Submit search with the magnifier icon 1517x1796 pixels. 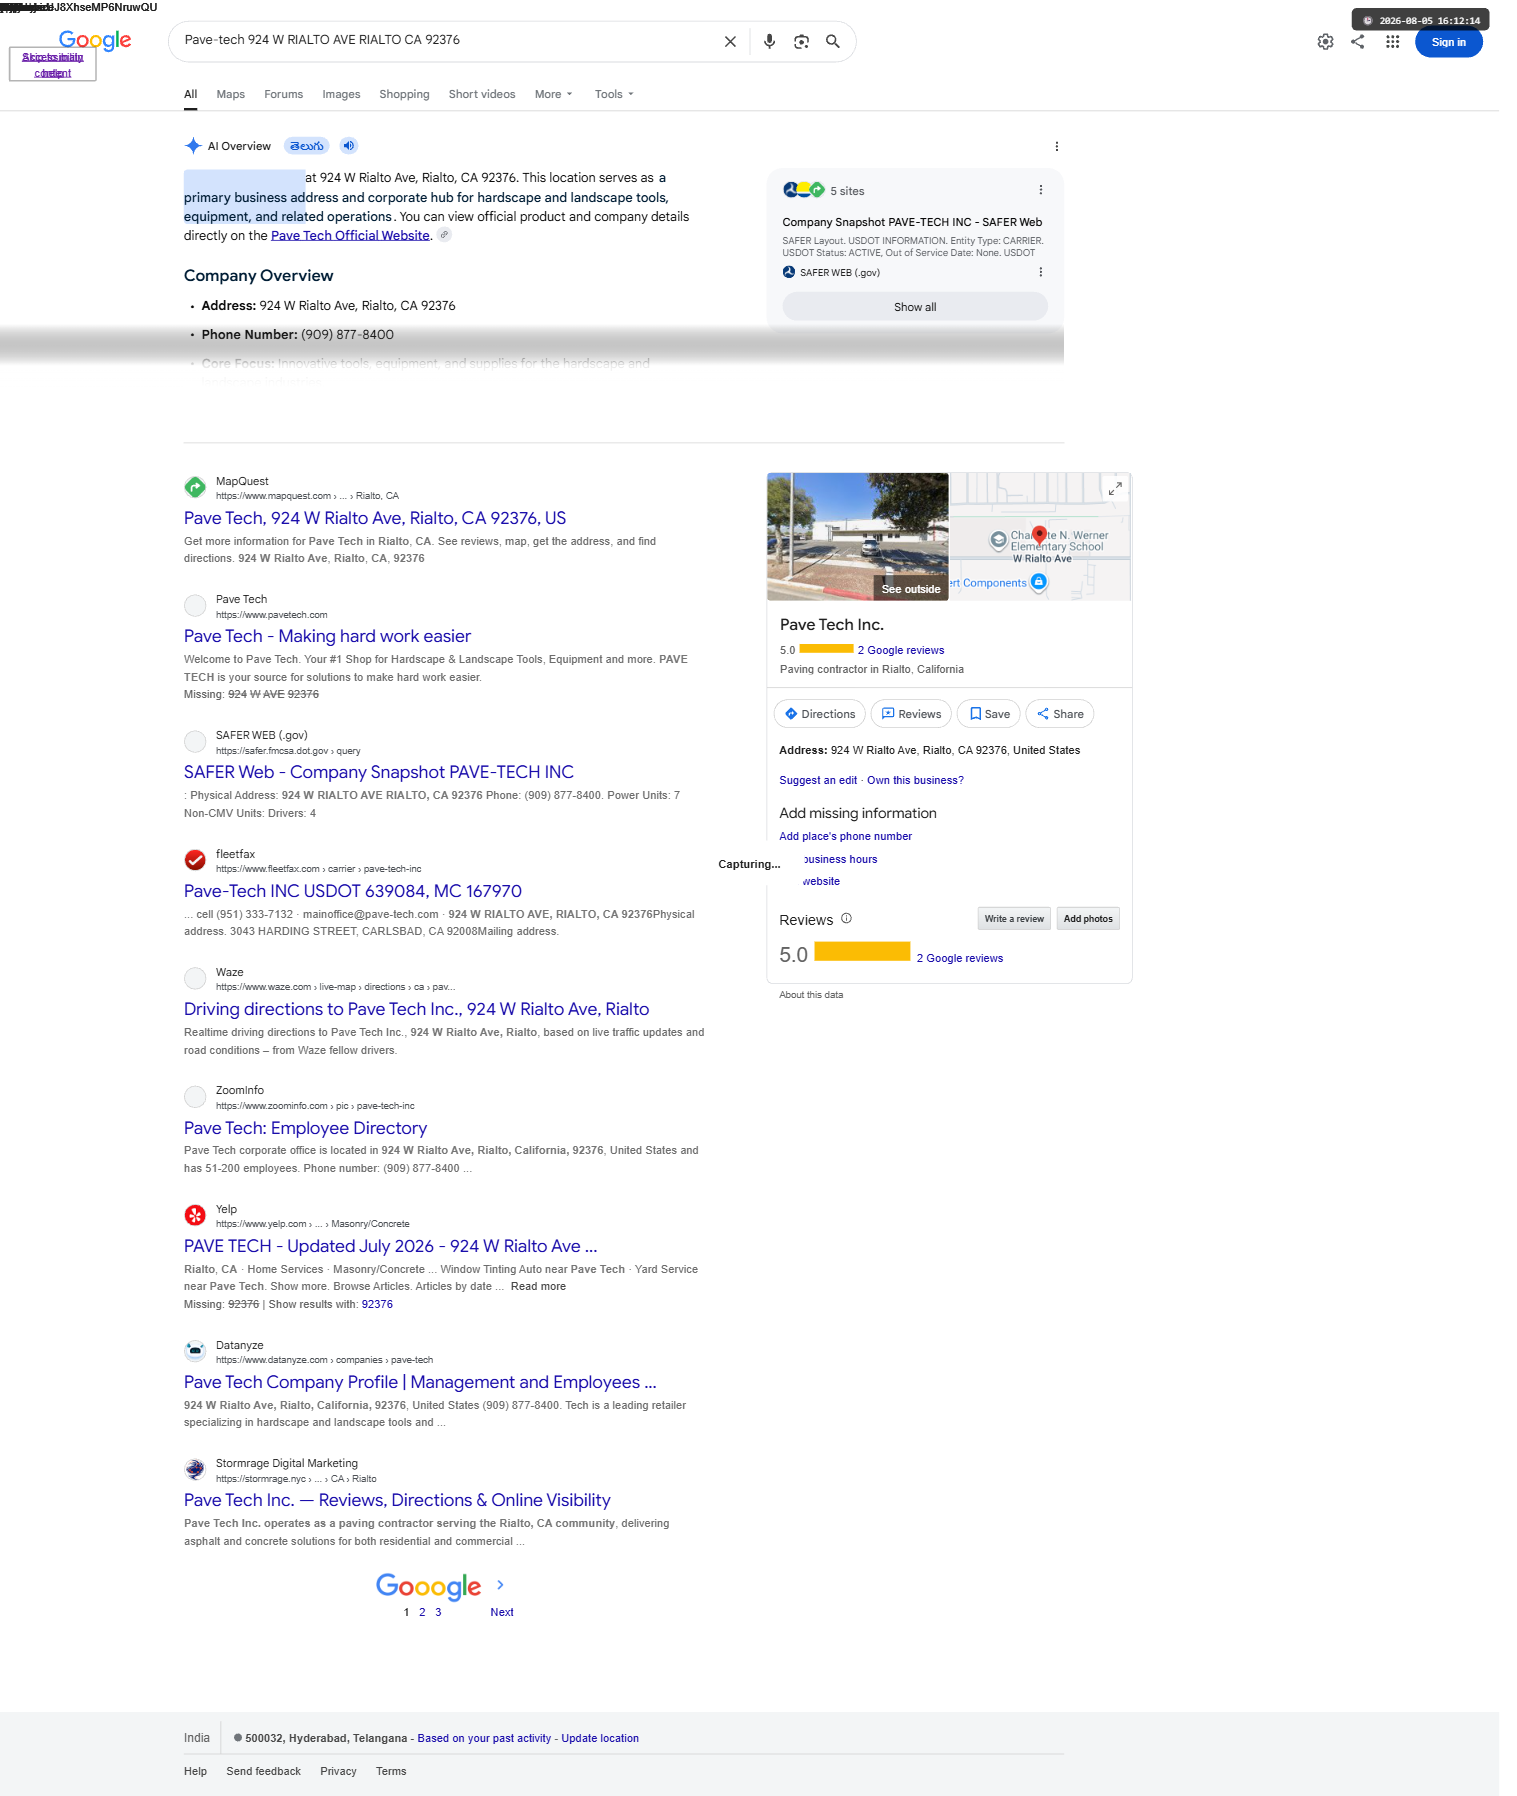(x=832, y=42)
